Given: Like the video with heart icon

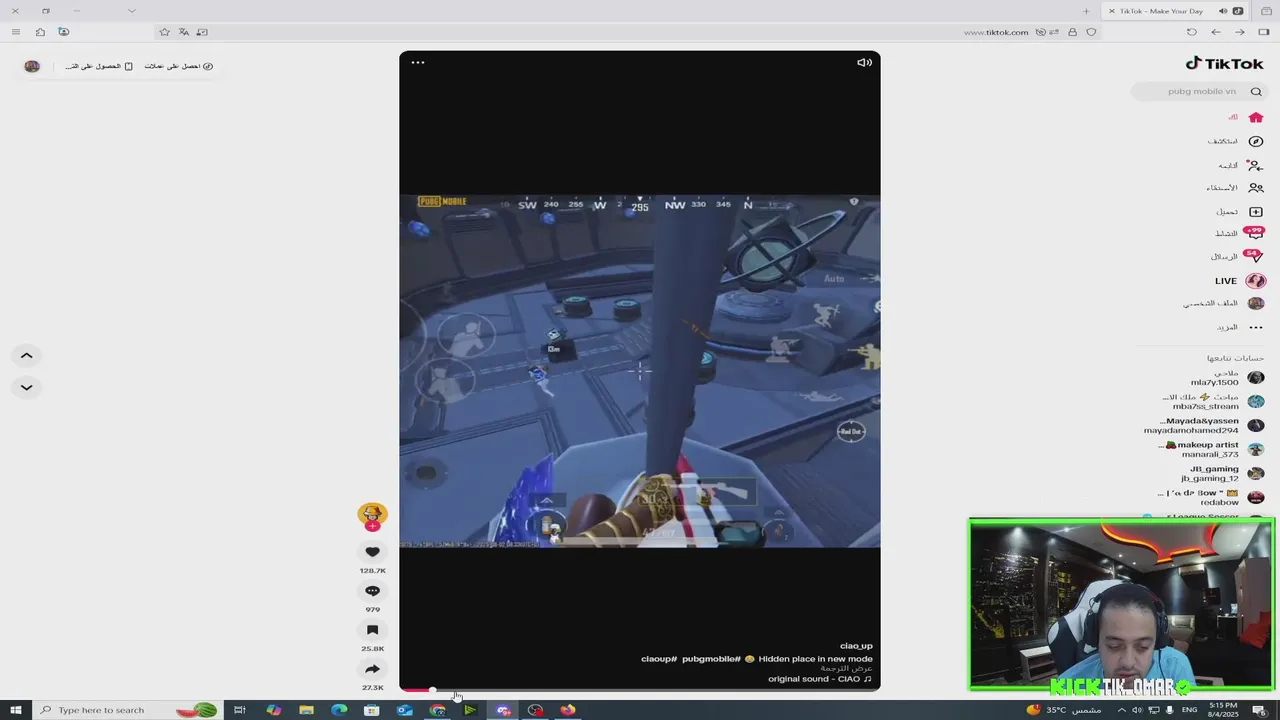Looking at the screenshot, I should (x=372, y=552).
